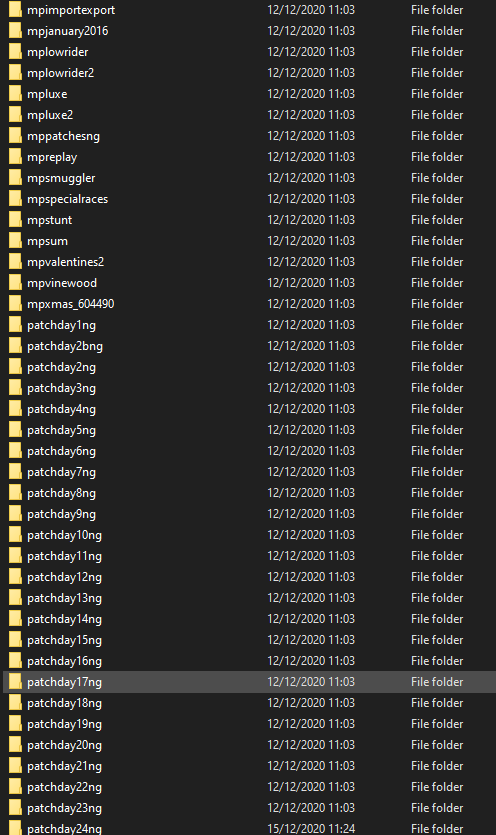
Task: Select the mpluxe2 folder row
Action: click(249, 114)
